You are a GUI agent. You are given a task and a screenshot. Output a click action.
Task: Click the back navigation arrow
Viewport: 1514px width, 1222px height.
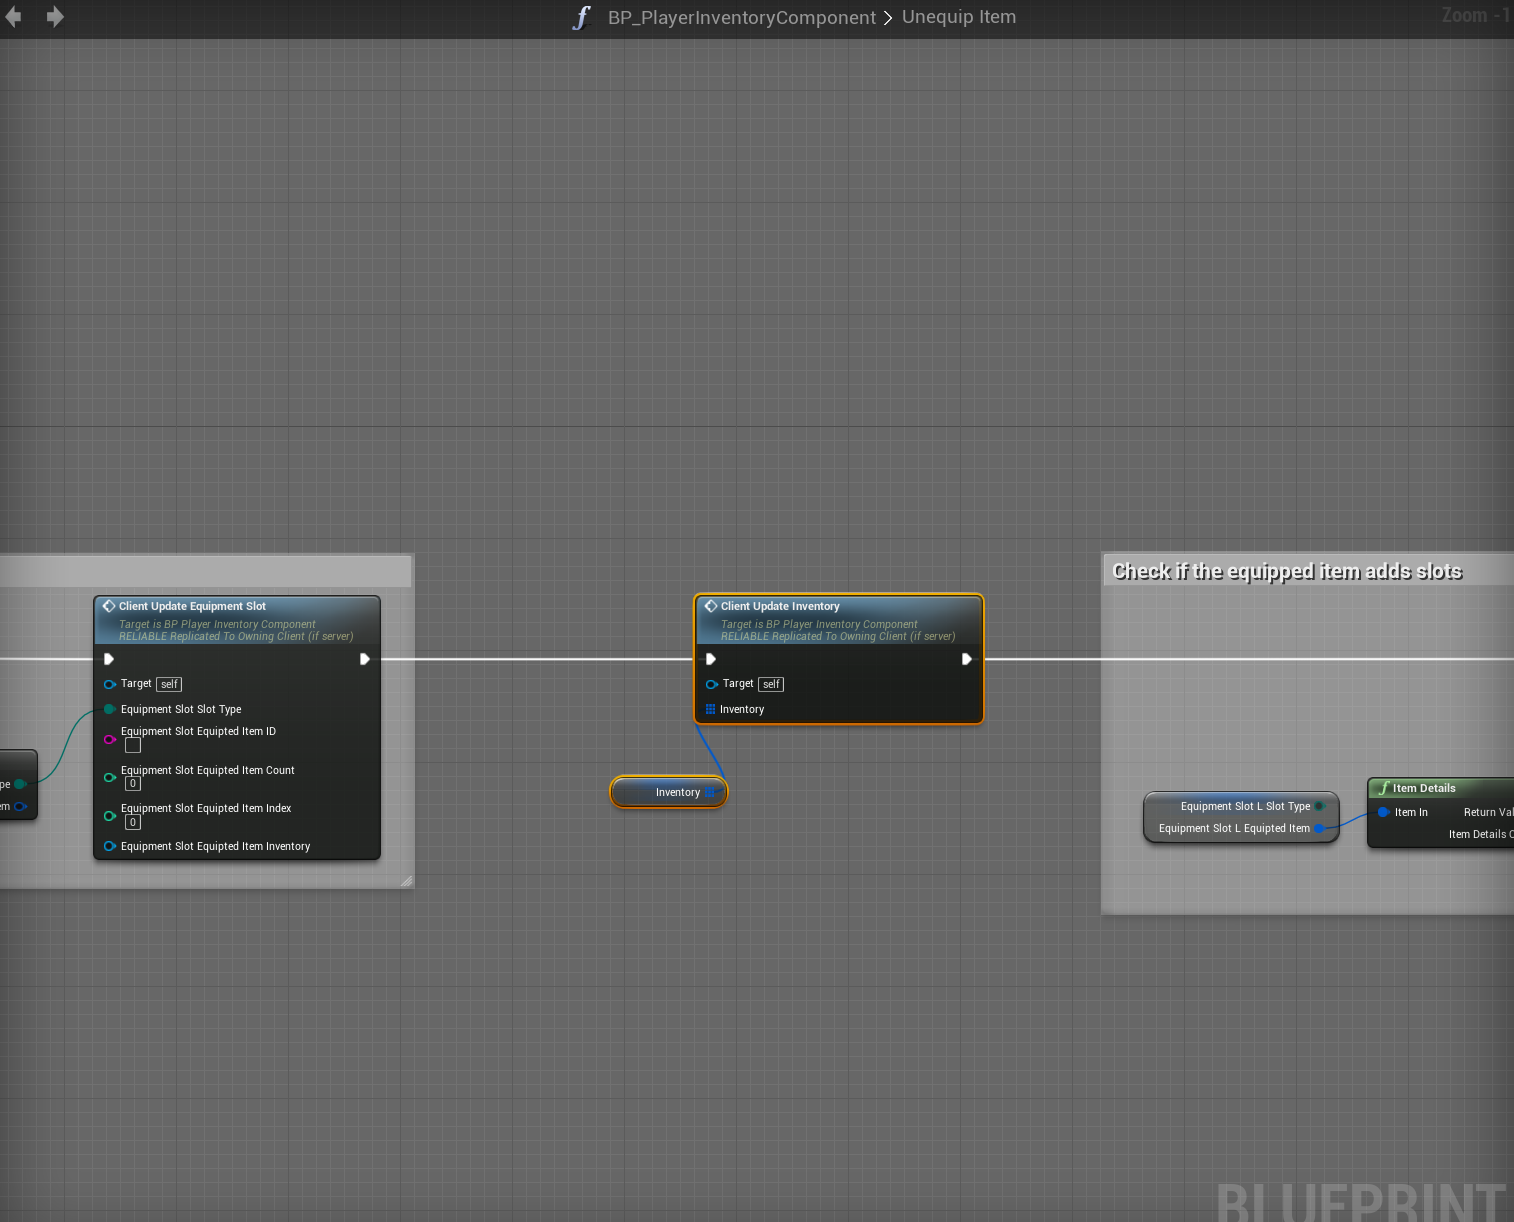tap(13, 17)
